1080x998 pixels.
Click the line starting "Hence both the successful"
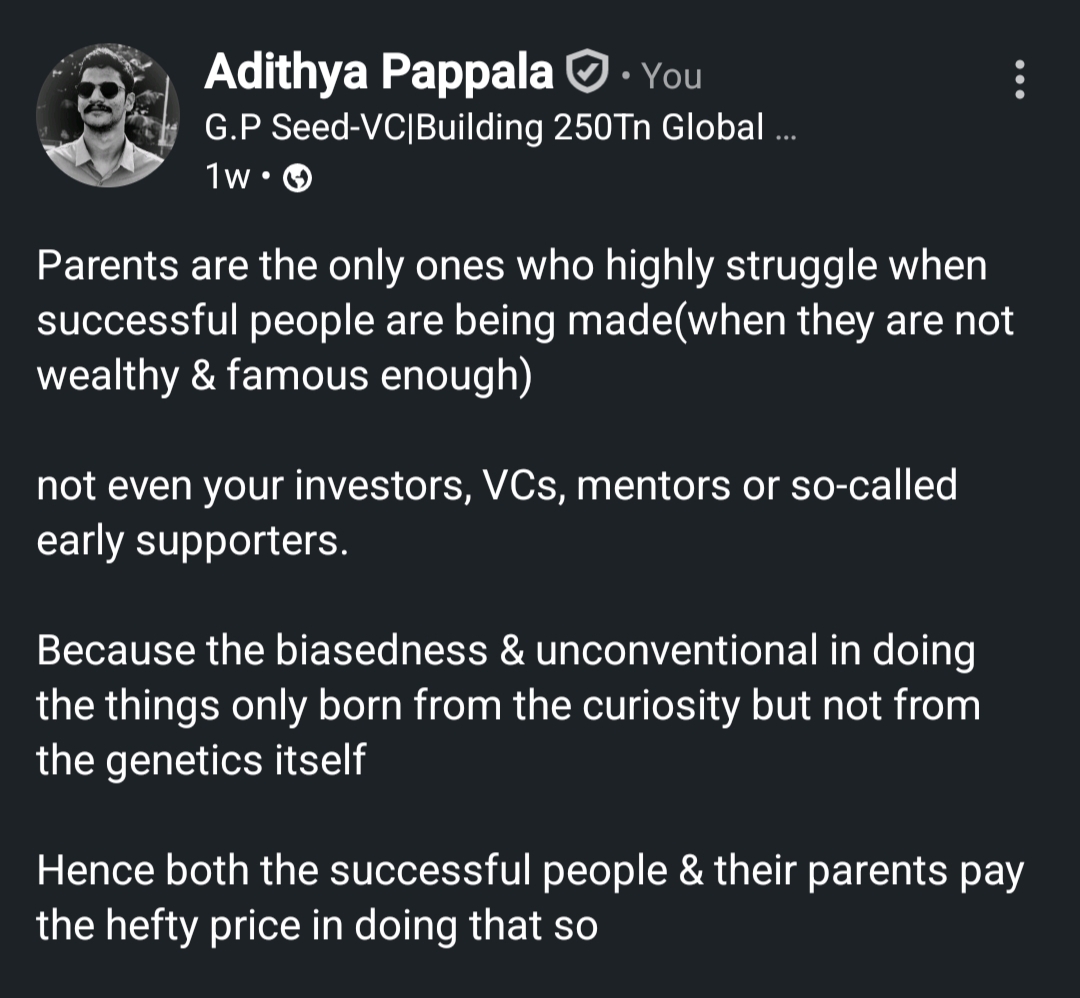pos(530,870)
